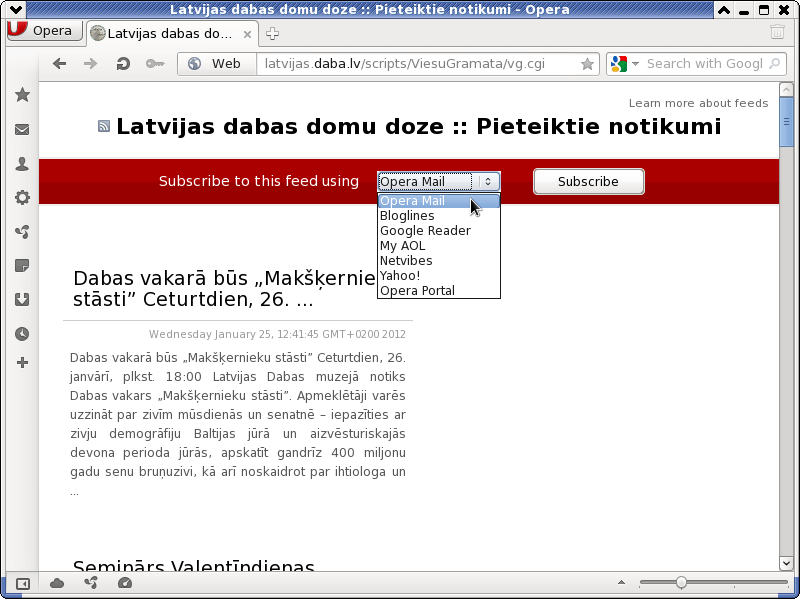Open zoom options arrow next to zoom slider
Viewport: 800px width, 599px height.
(621, 582)
